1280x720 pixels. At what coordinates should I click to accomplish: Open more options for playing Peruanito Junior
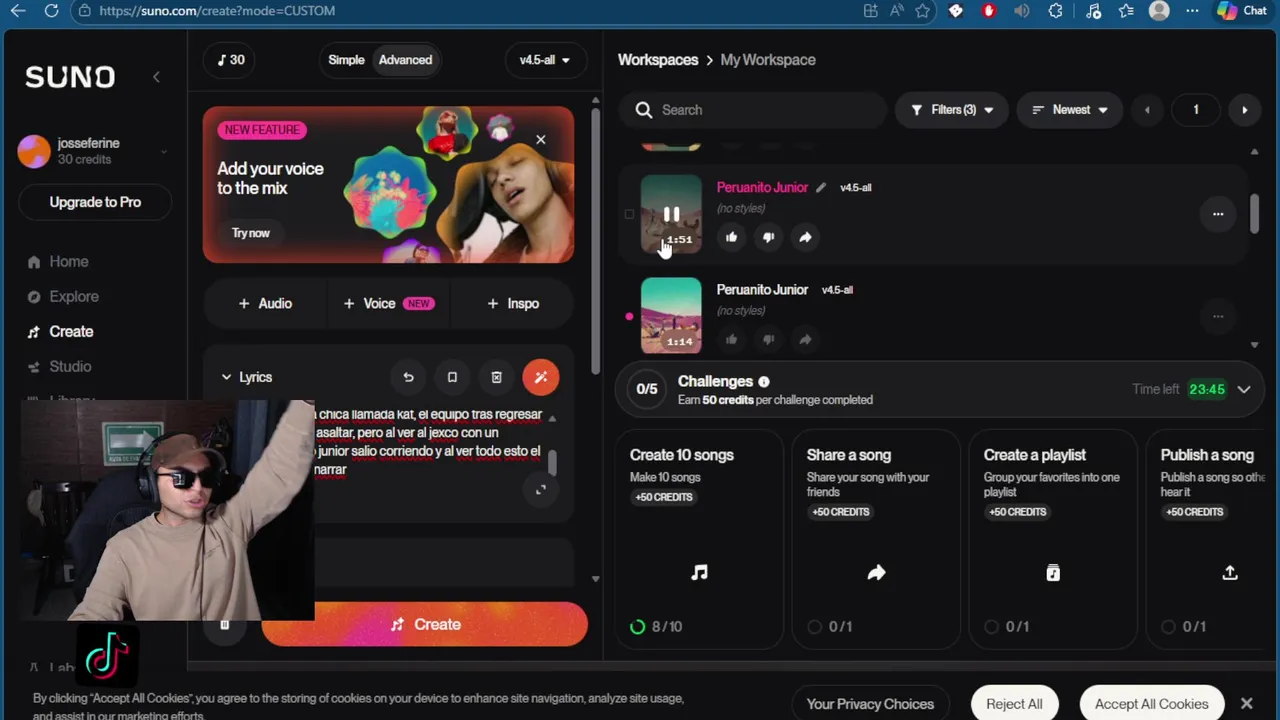point(1218,214)
